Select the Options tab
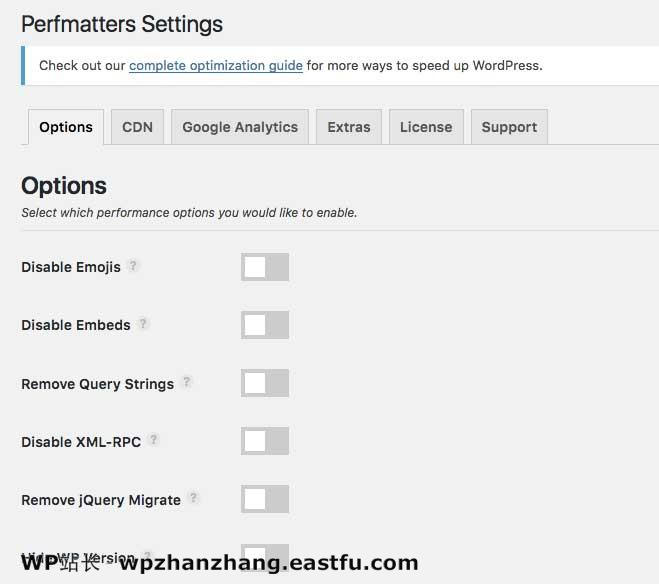Viewport: 659px width, 584px height. click(66, 127)
